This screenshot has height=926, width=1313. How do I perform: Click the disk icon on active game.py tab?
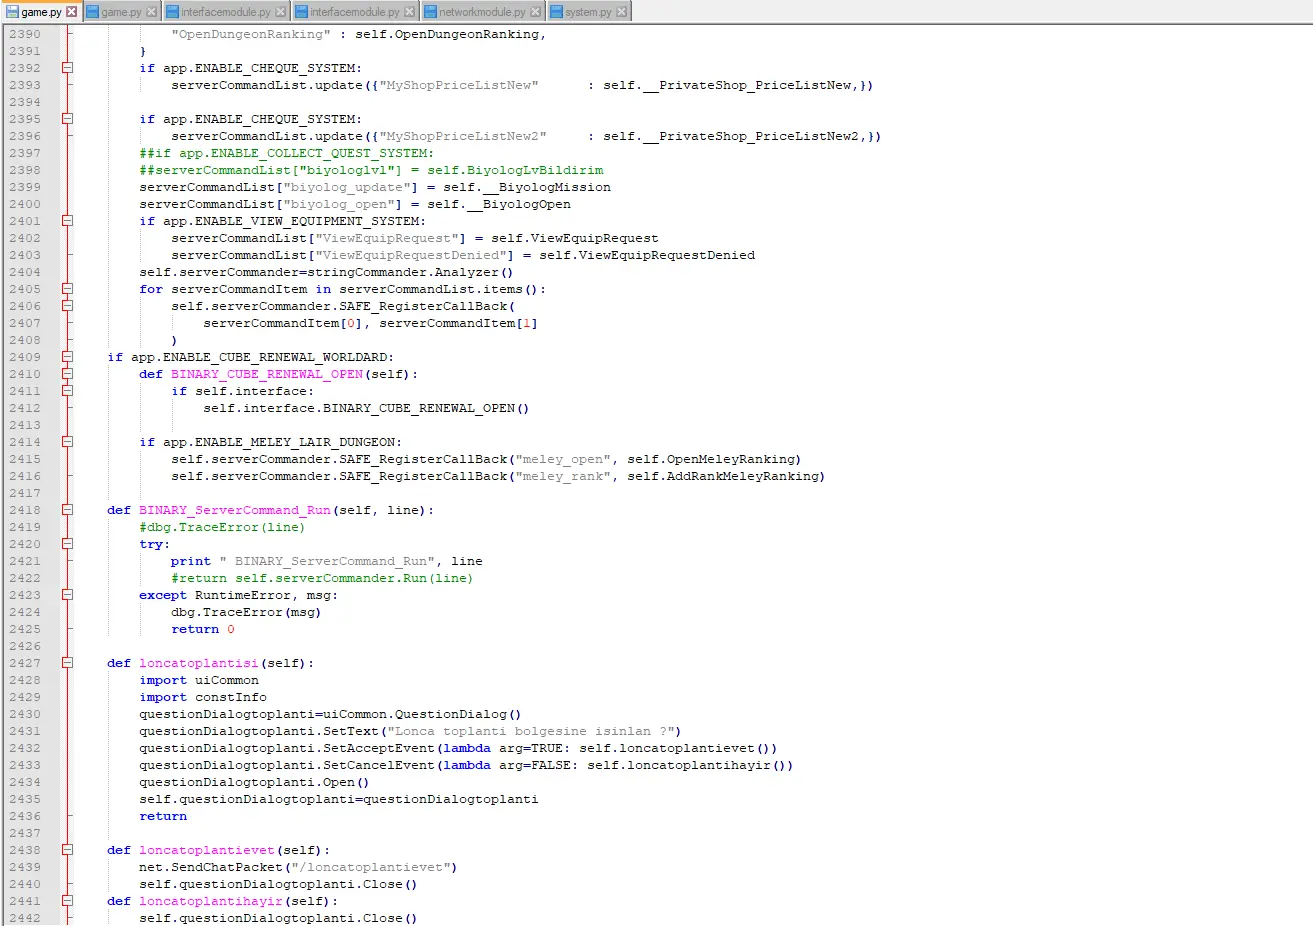point(13,12)
